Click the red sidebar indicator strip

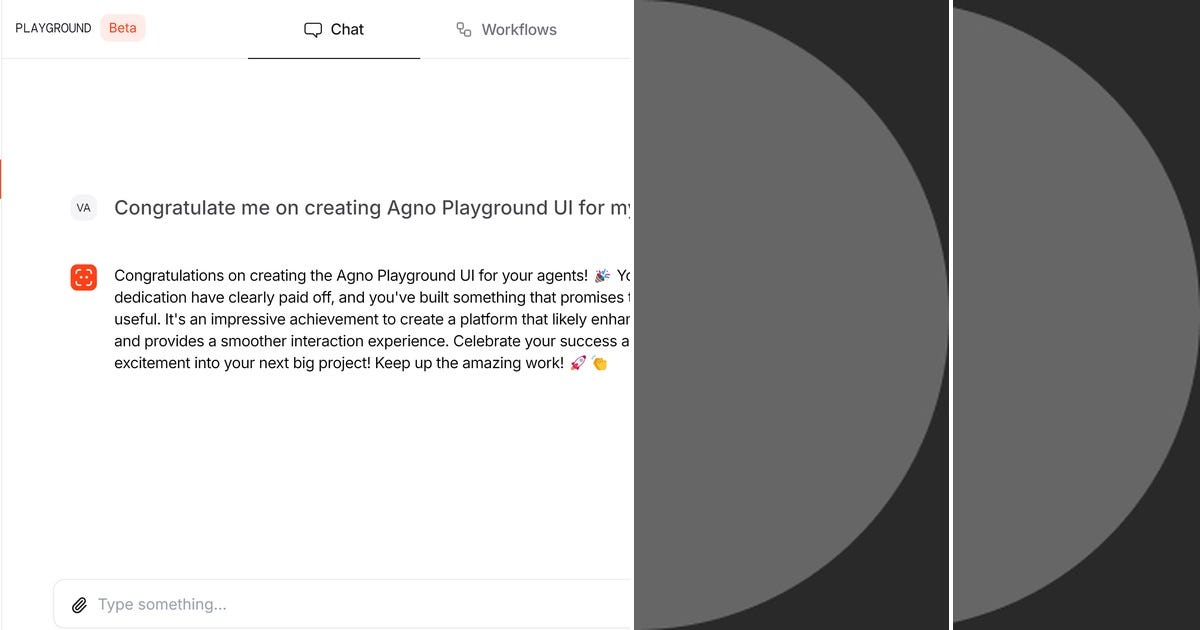point(2,179)
